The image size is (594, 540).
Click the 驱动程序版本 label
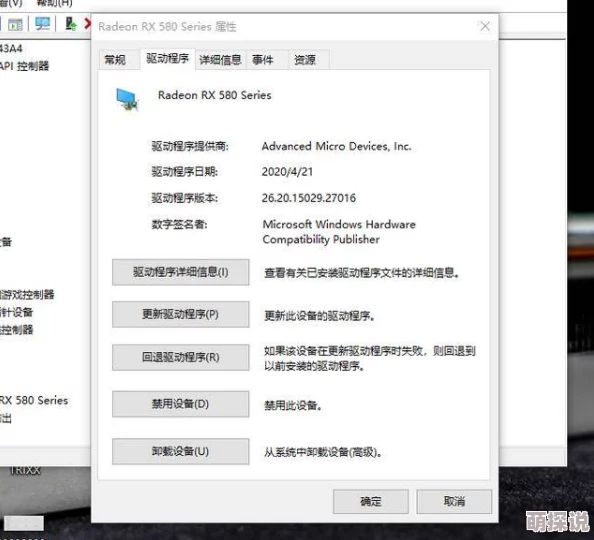click(x=184, y=198)
